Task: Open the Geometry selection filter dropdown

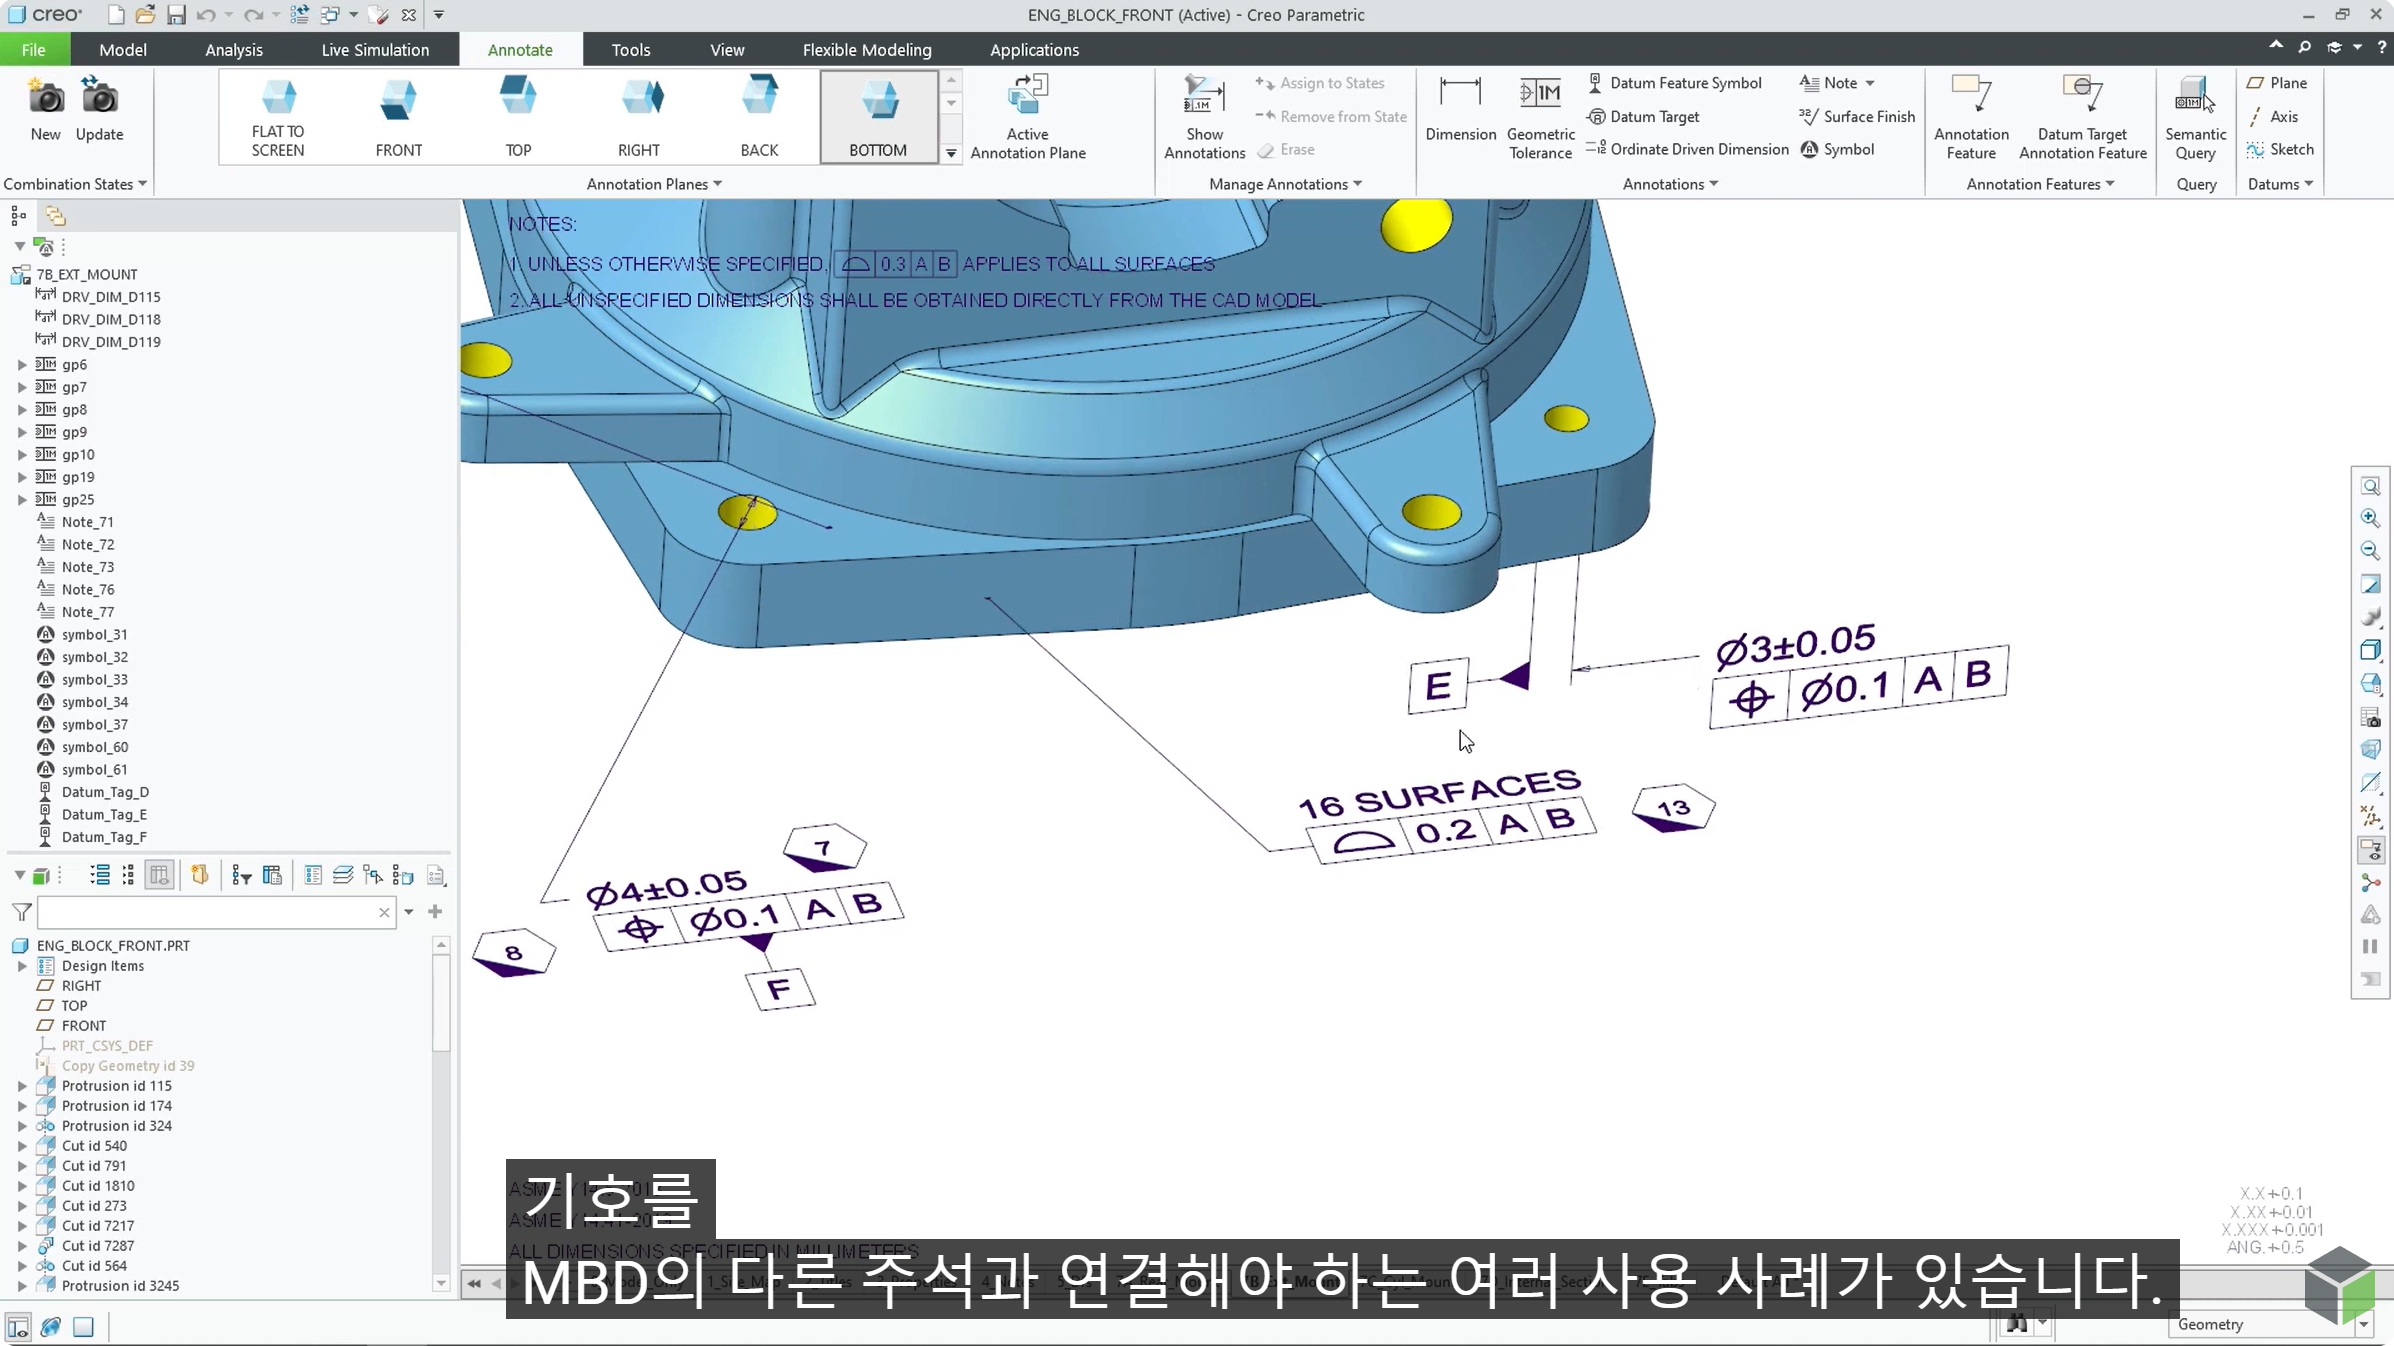Action: point(2364,1324)
